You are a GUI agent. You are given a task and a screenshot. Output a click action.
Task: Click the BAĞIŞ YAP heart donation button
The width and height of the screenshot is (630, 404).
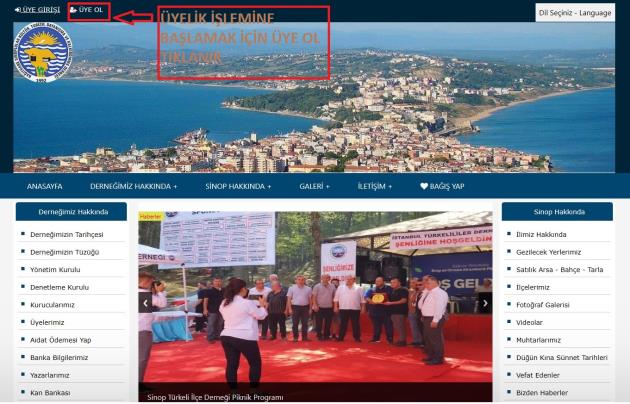pyautogui.click(x=442, y=186)
